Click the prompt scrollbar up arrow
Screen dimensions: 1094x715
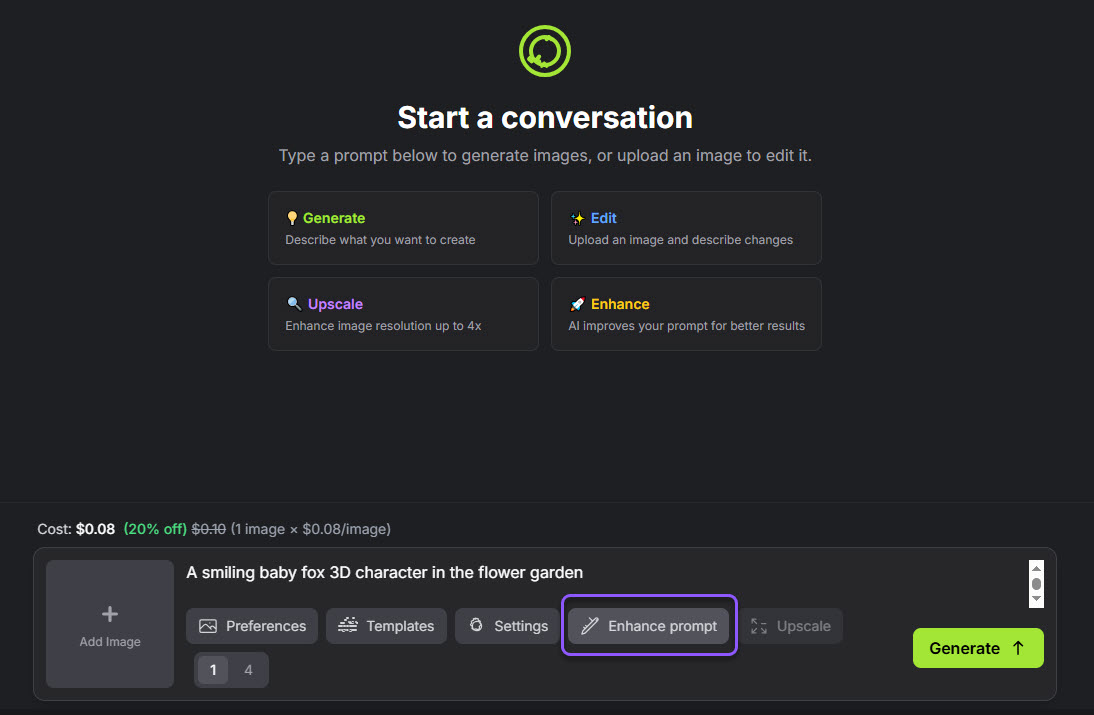[x=1036, y=567]
